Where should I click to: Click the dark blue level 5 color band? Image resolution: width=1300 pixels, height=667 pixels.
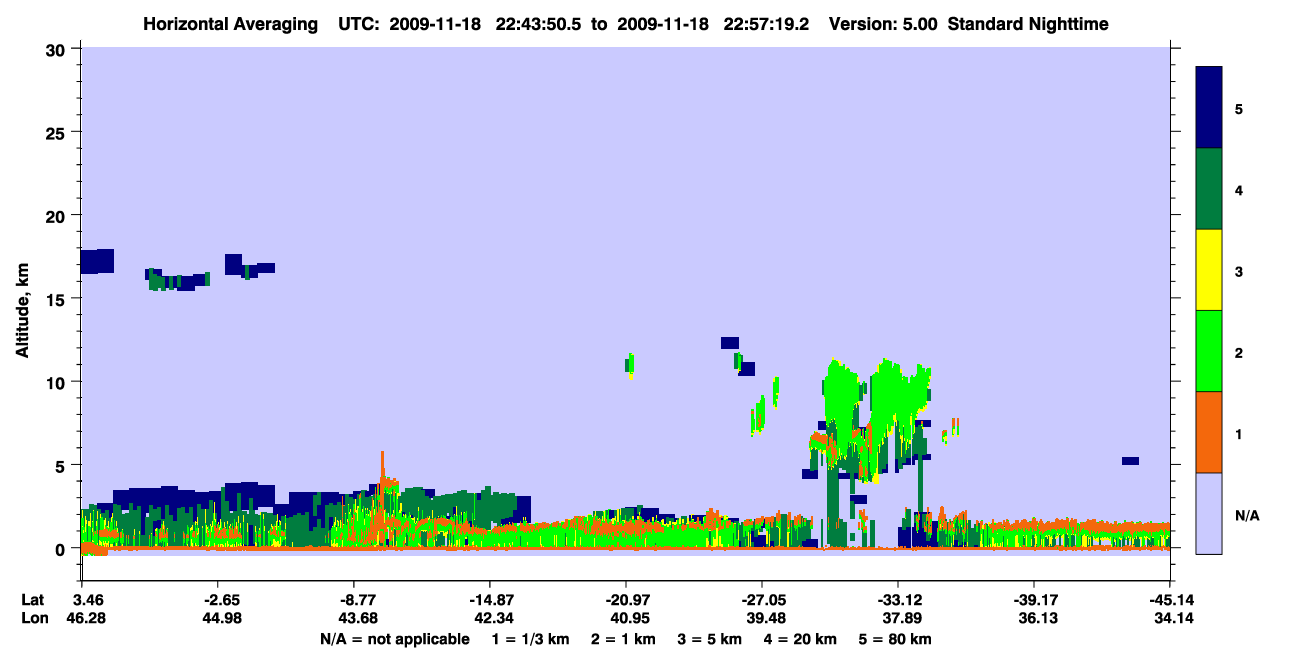click(1209, 107)
